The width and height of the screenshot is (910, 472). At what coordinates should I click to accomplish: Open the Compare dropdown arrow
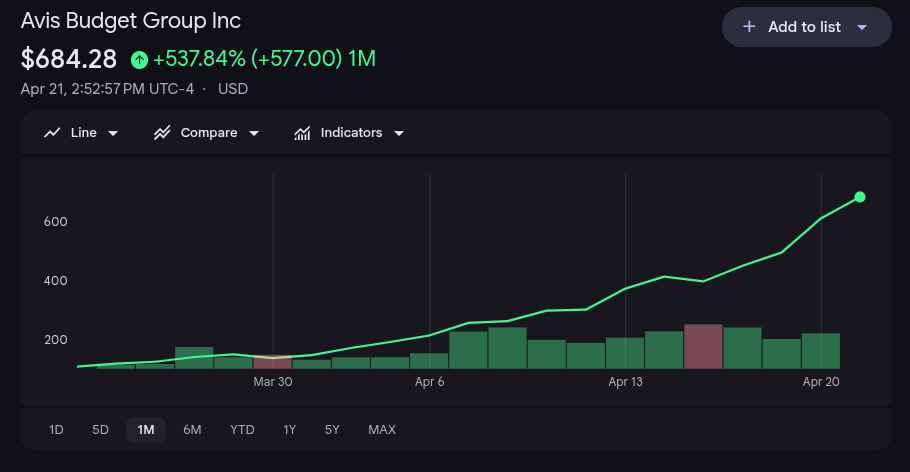coord(253,133)
